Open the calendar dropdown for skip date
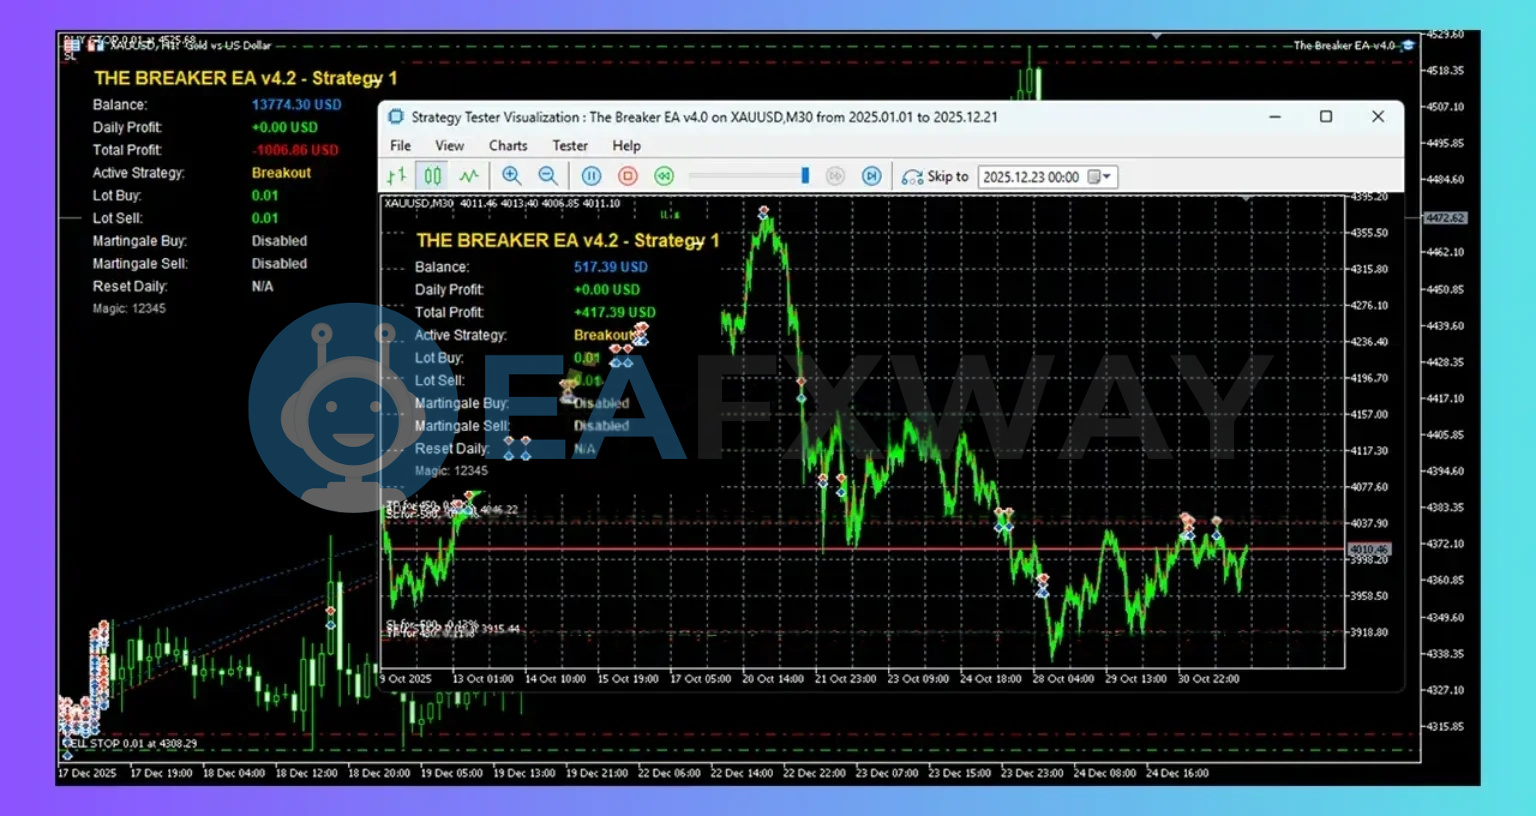1536x816 pixels. tap(1100, 177)
